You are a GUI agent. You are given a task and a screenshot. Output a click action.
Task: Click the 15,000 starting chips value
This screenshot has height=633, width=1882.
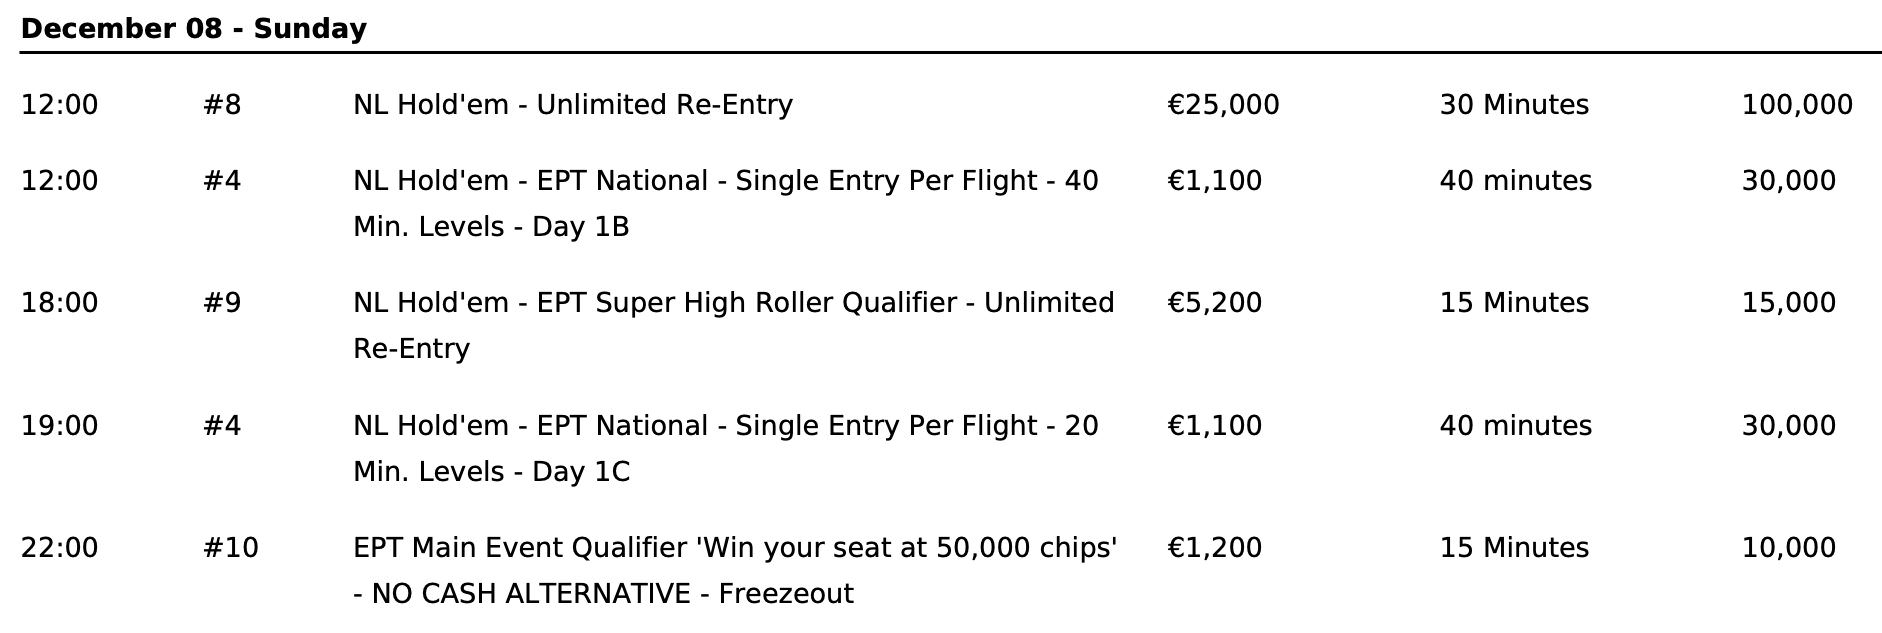click(x=1788, y=303)
